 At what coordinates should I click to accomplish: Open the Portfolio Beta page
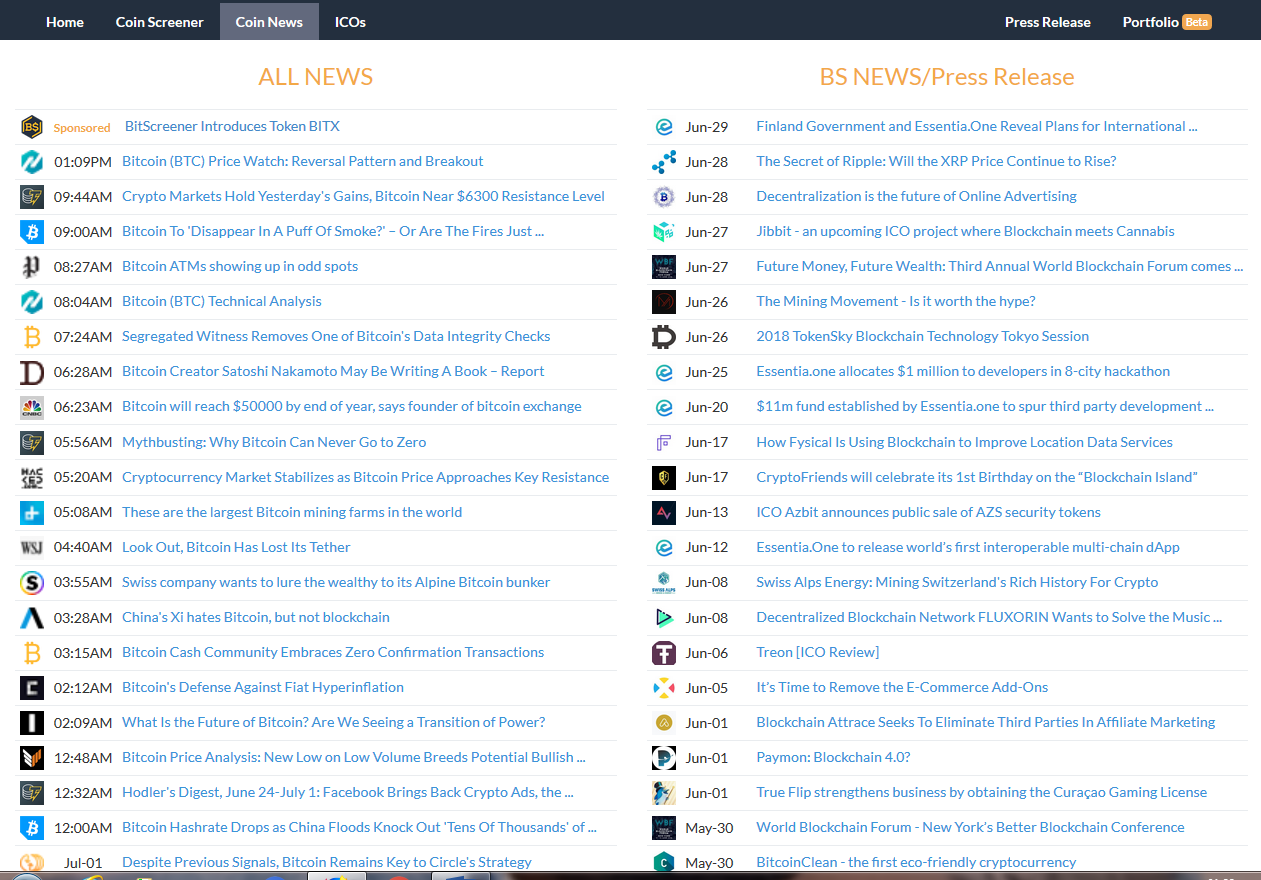pos(1167,22)
